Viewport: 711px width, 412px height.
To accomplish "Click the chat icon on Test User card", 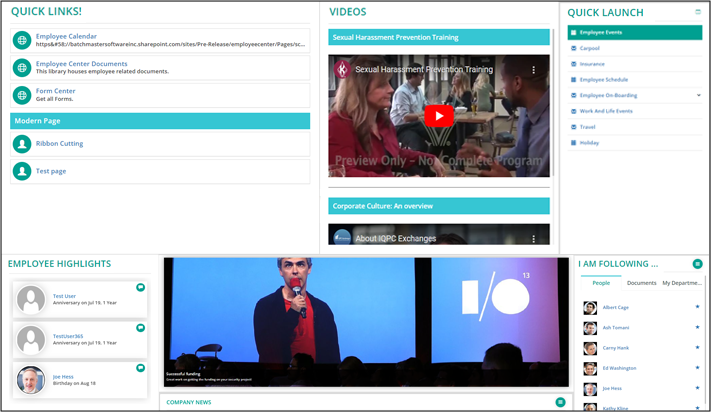I will coord(140,288).
